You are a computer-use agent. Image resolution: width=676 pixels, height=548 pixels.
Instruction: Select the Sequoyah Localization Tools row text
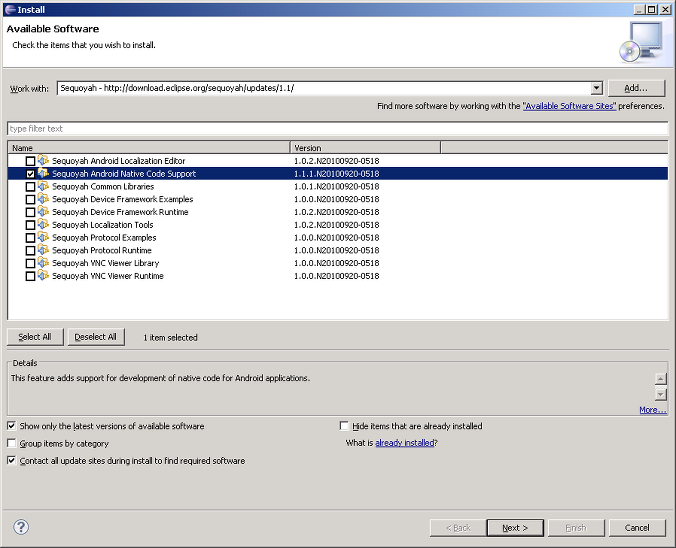click(x=103, y=225)
